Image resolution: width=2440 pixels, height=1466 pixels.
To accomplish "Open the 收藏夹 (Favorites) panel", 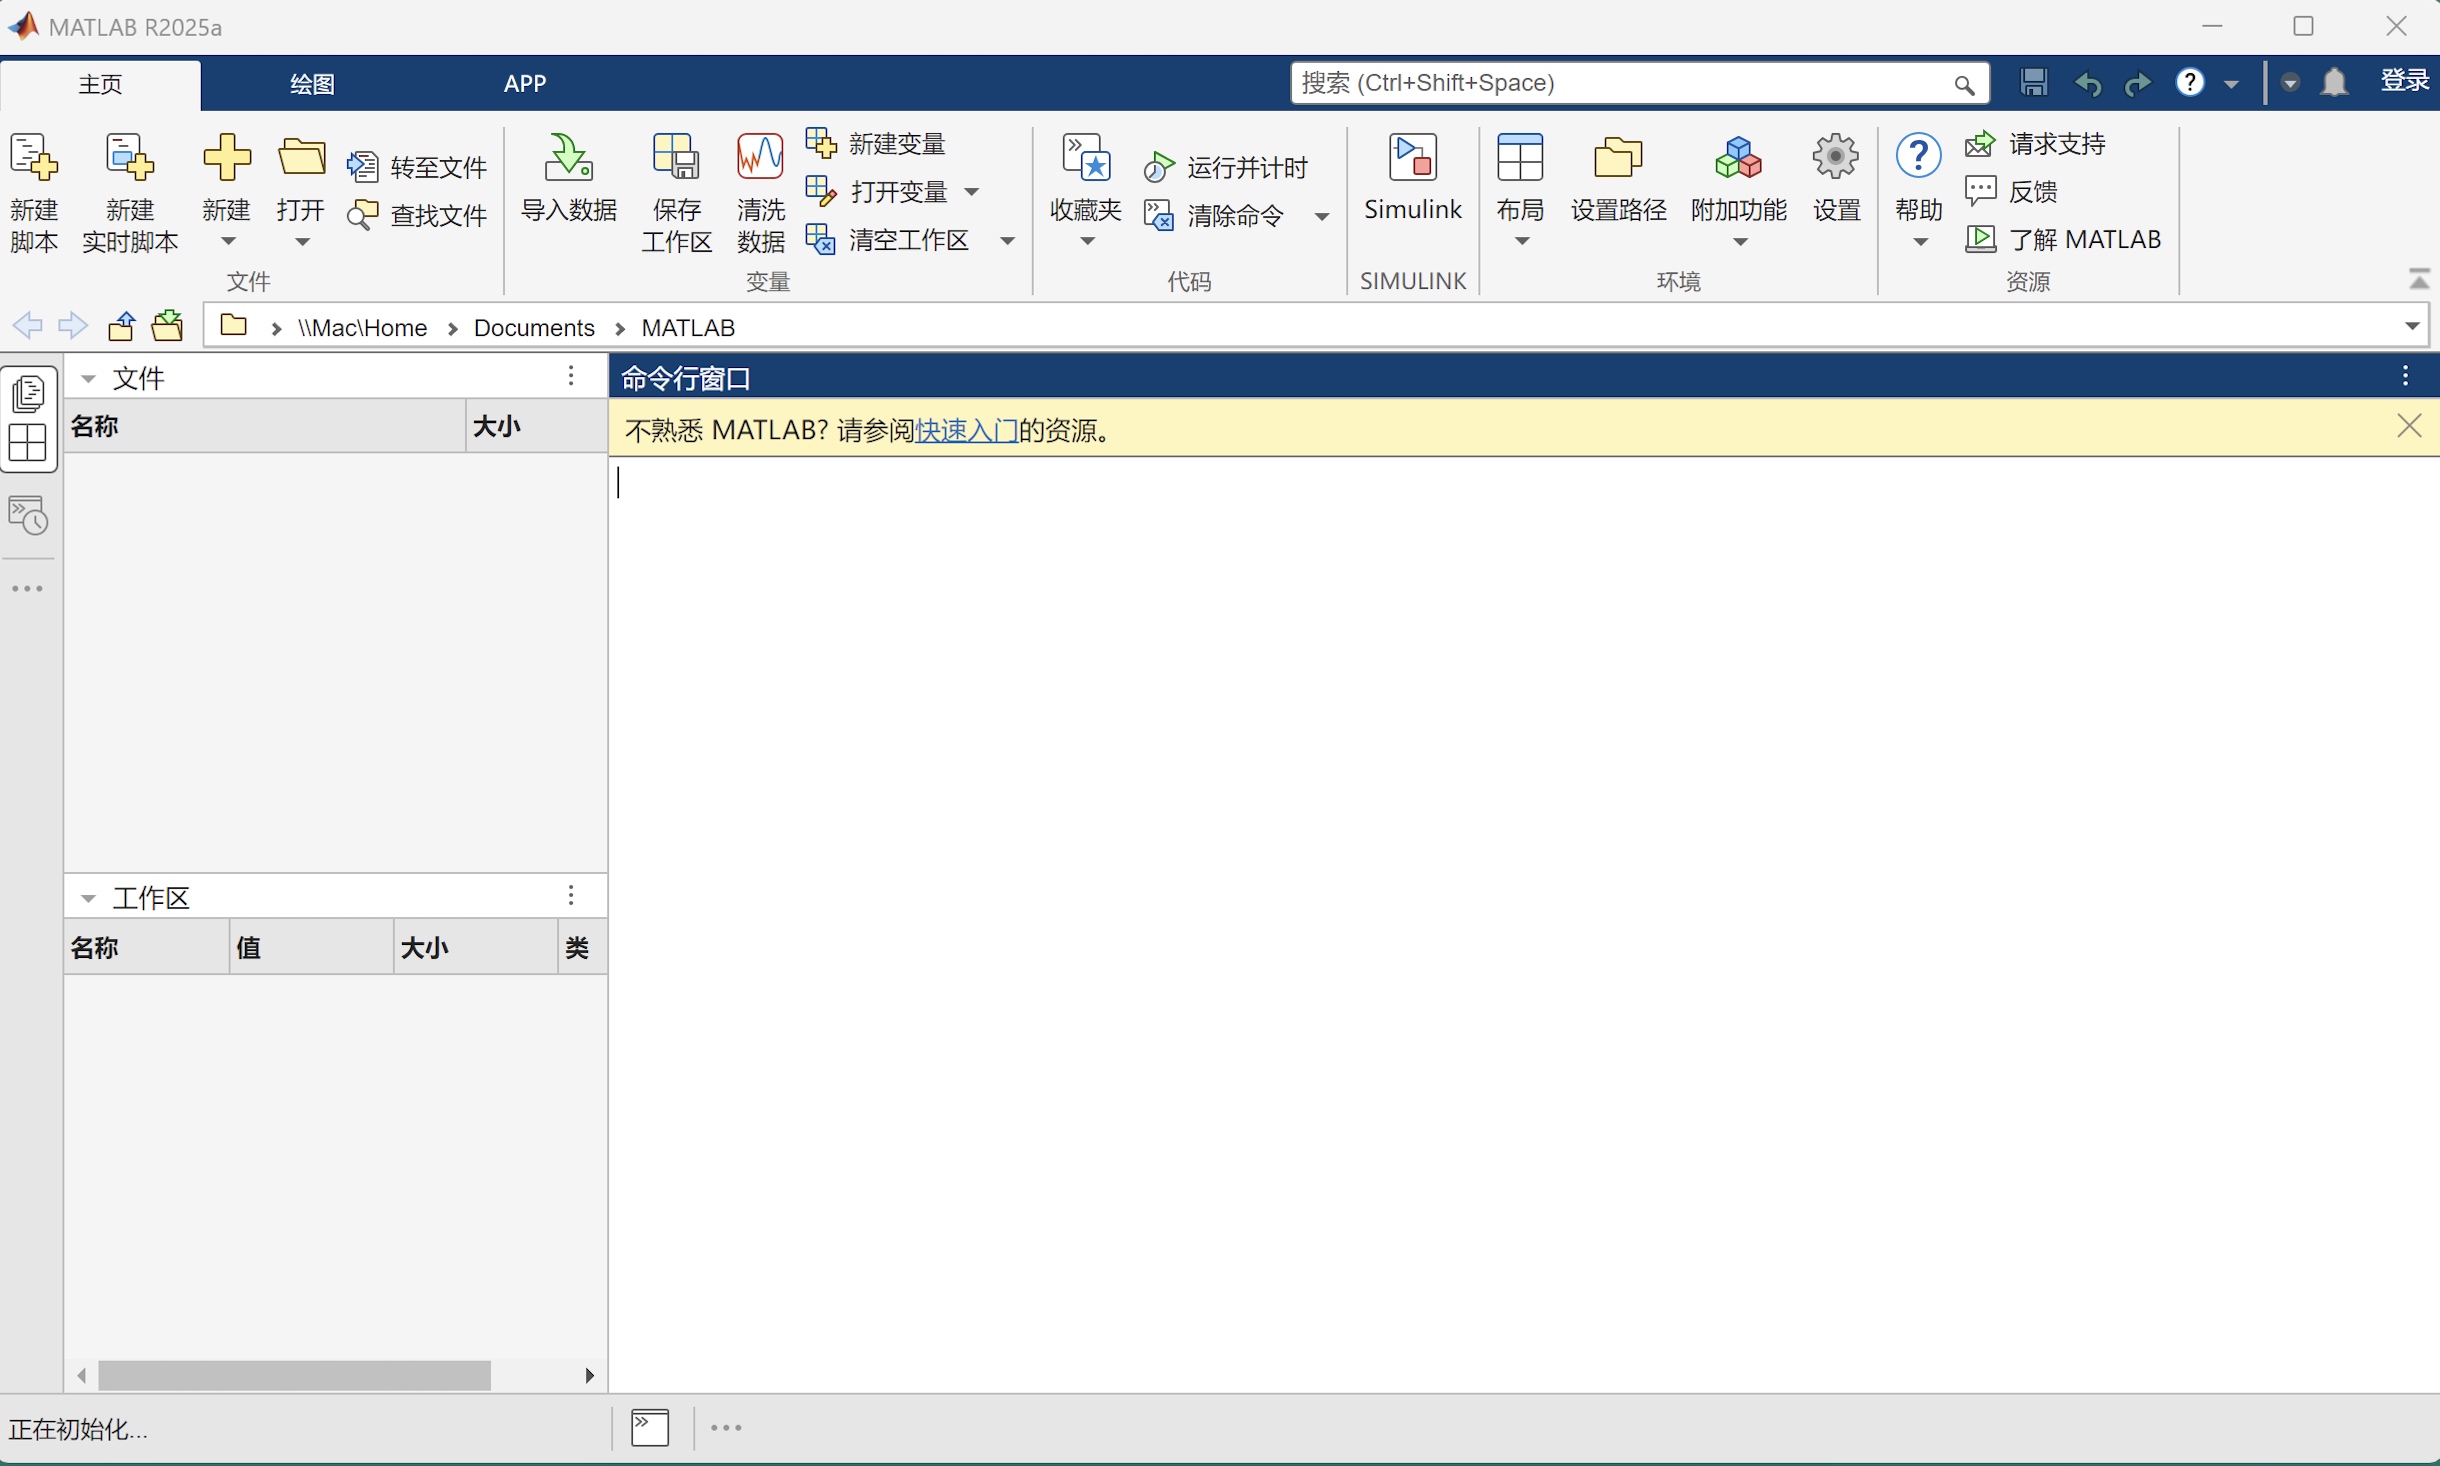I will (x=1085, y=190).
